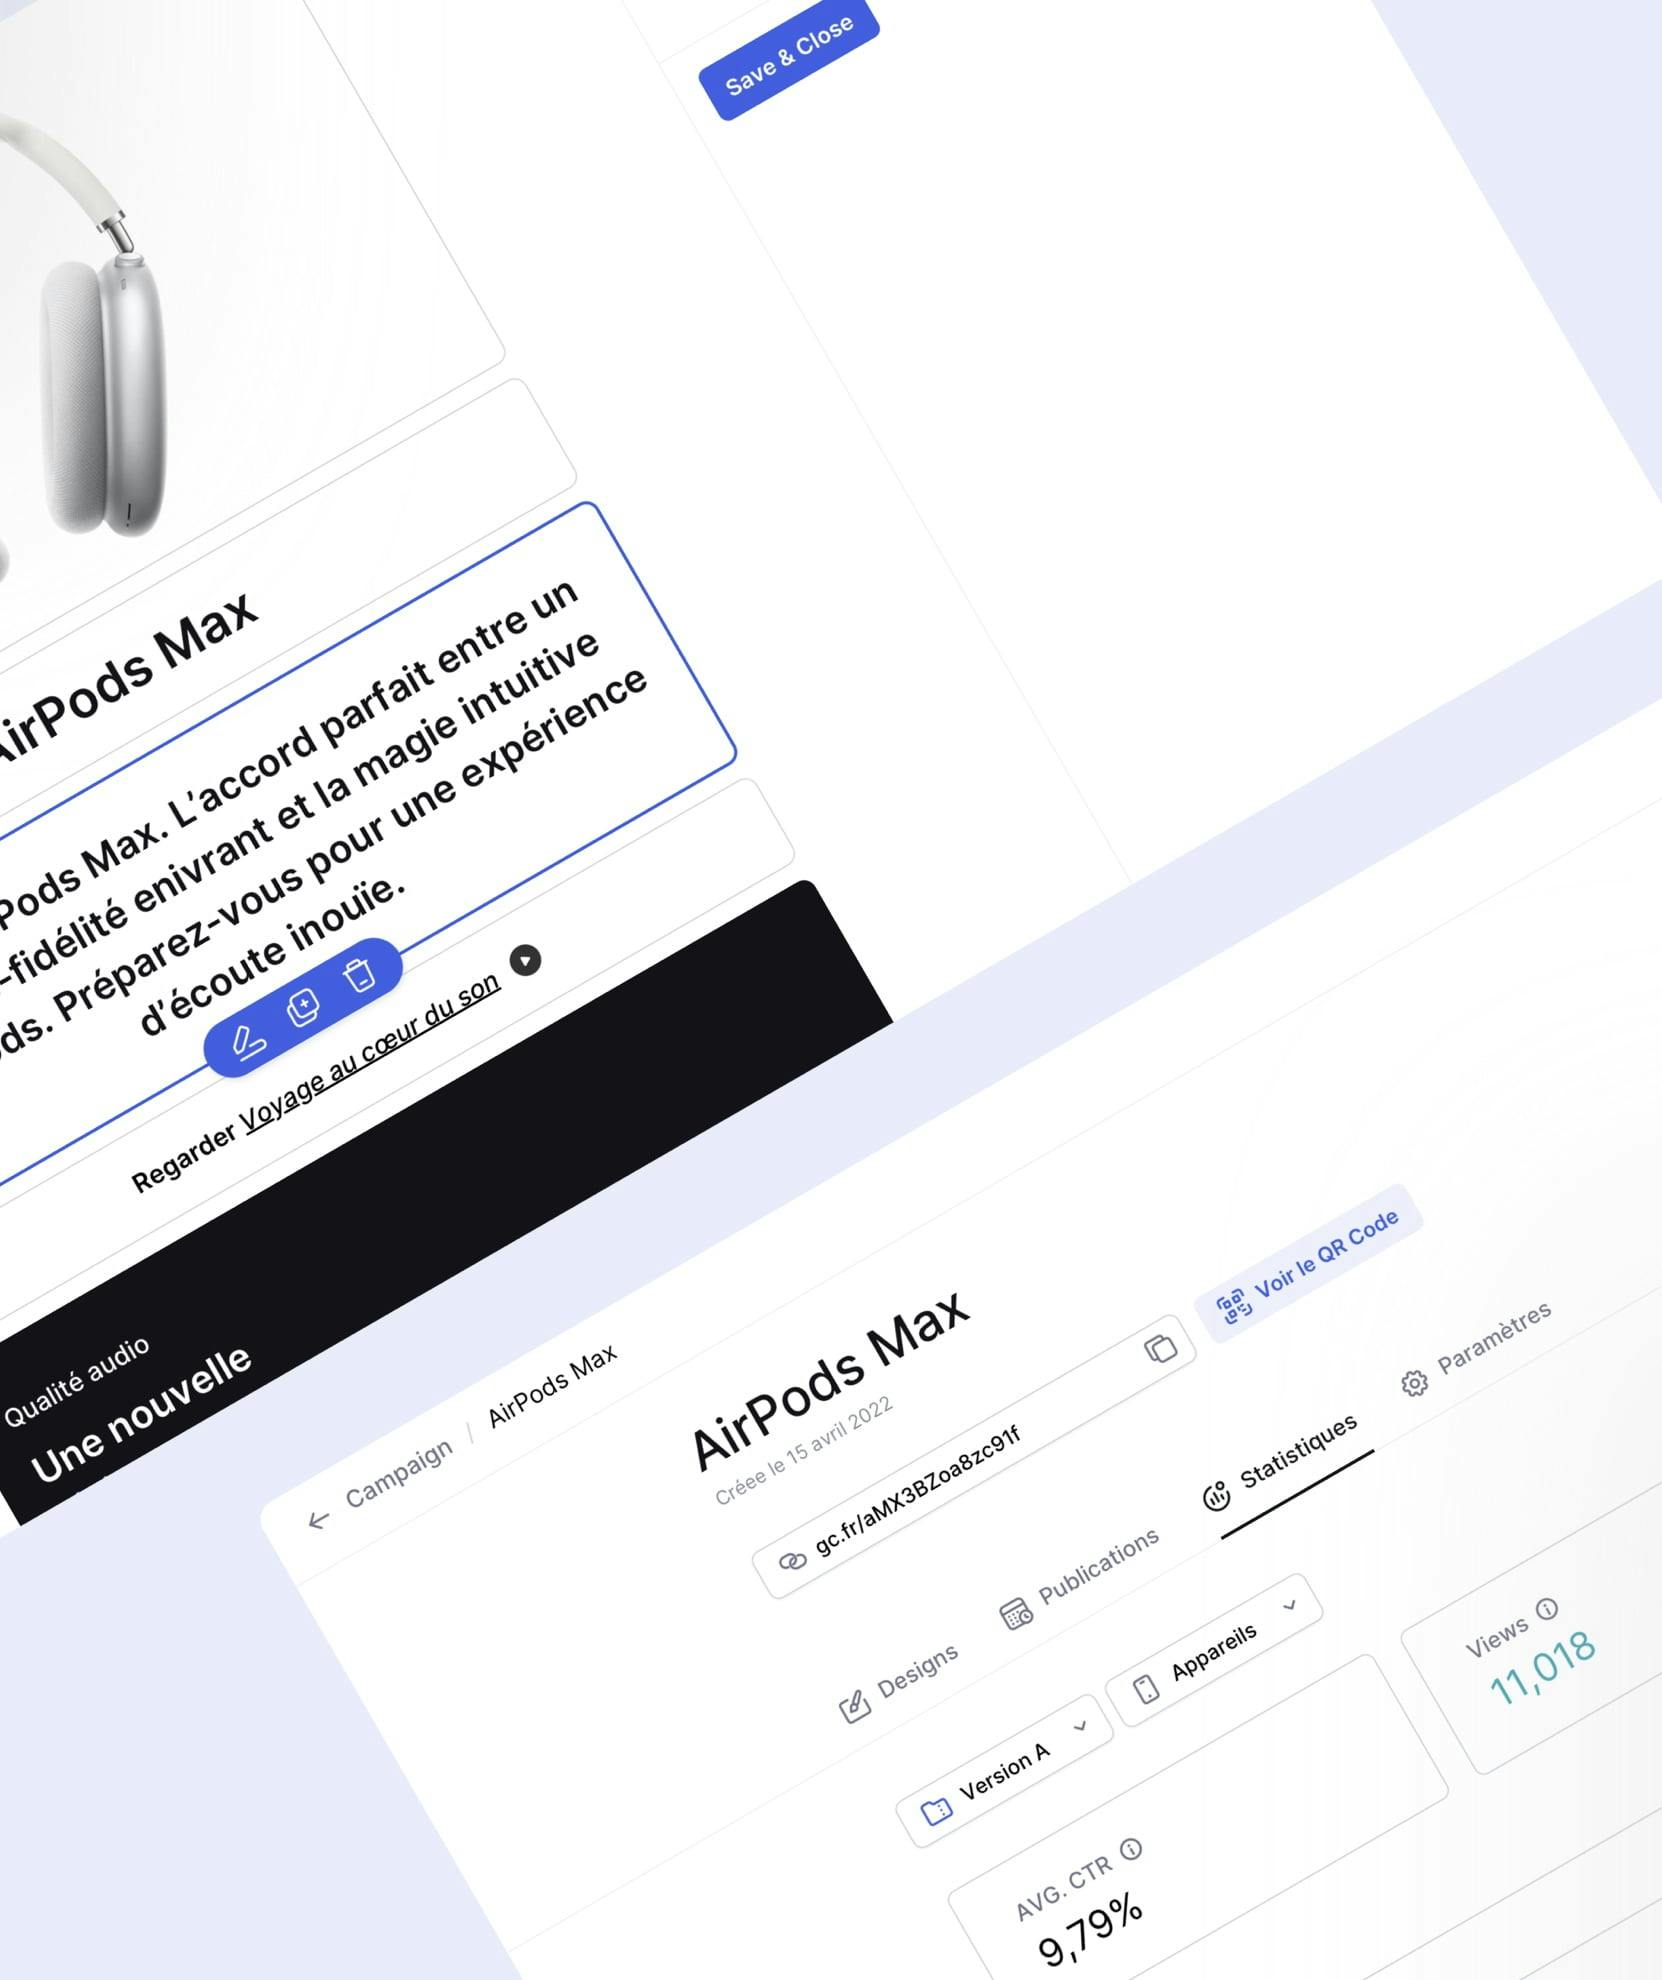Copy the short link with the copy icon
This screenshot has width=1662, height=1980.
click(x=1160, y=1348)
